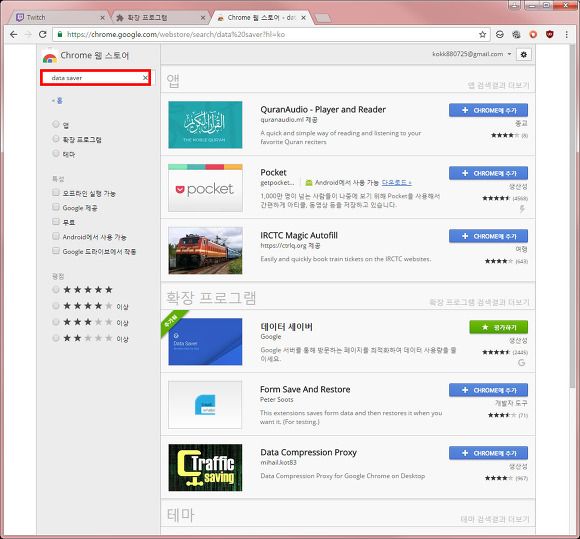This screenshot has width=580, height=539.
Task: Click the address bar URL
Action: (176, 34)
